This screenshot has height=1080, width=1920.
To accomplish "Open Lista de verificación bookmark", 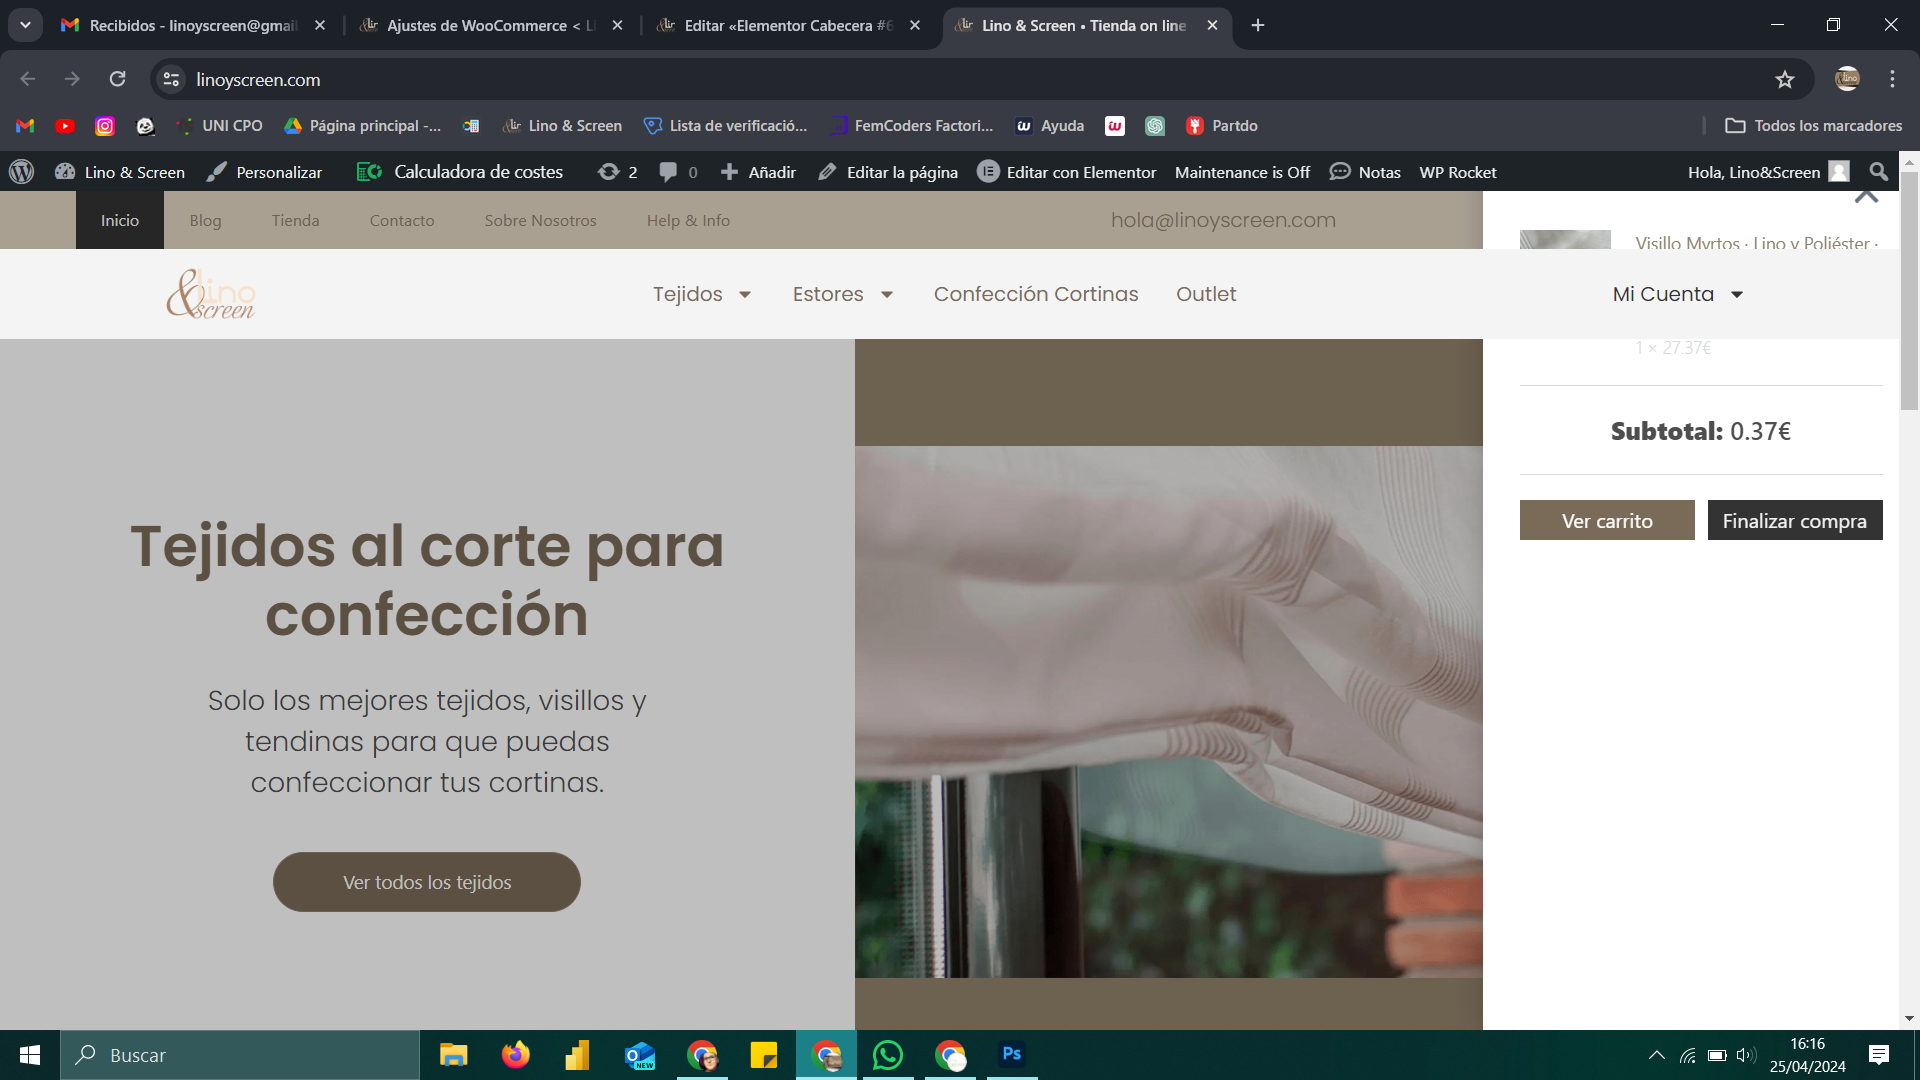I will (x=726, y=126).
